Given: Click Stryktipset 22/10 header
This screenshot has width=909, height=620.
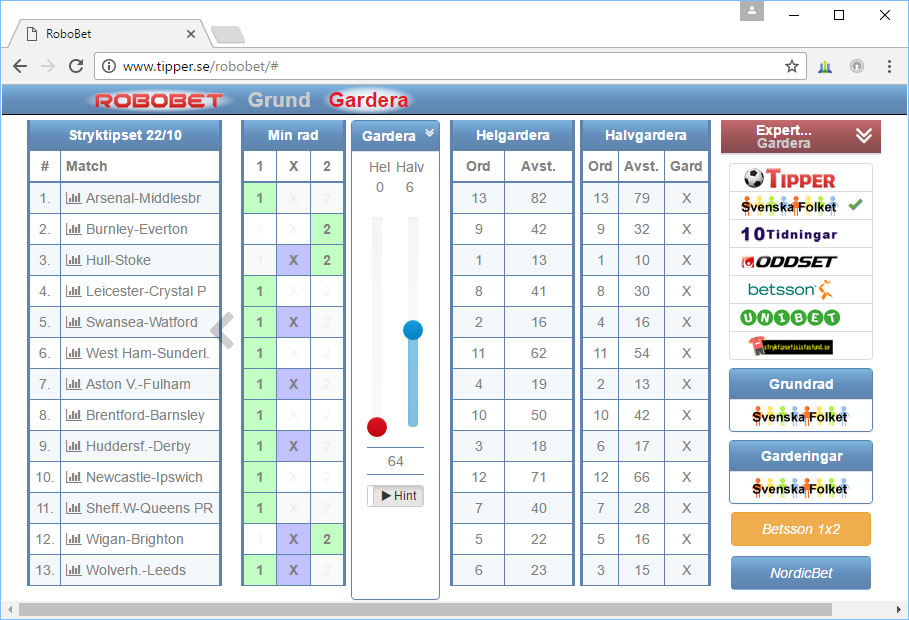Looking at the screenshot, I should coord(125,136).
